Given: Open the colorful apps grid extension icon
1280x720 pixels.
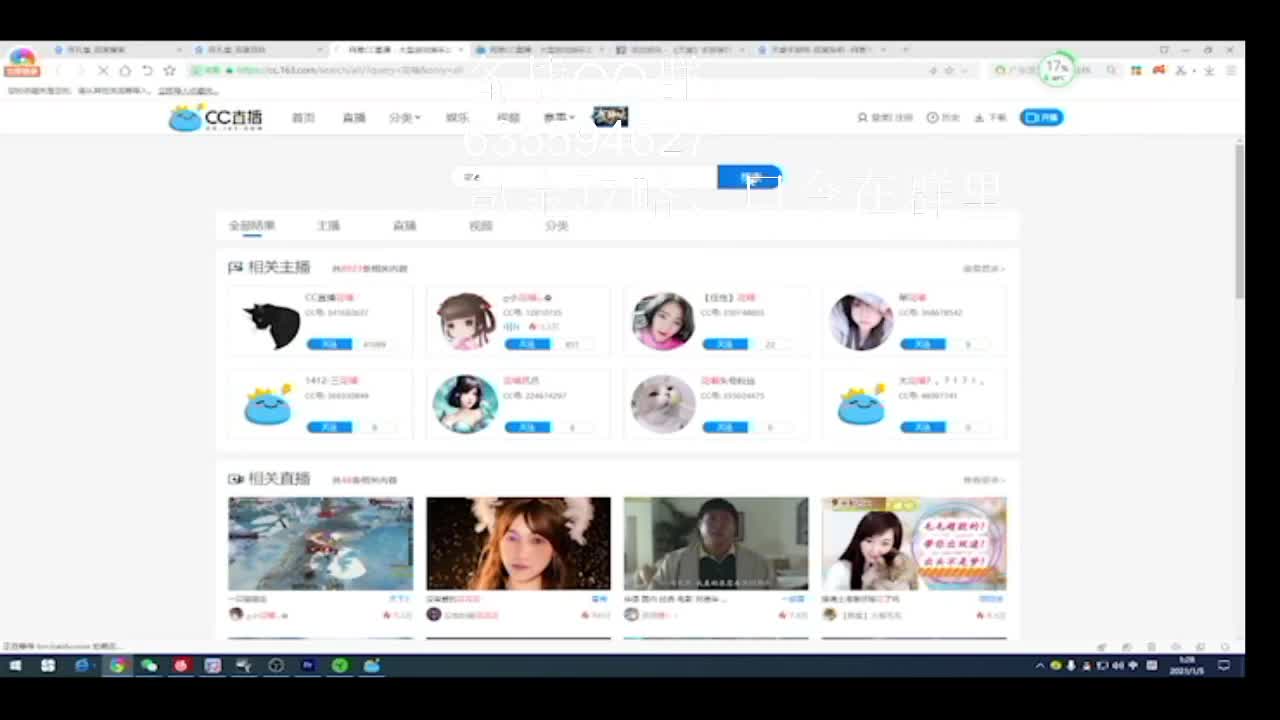Looking at the screenshot, I should pyautogui.click(x=1136, y=71).
